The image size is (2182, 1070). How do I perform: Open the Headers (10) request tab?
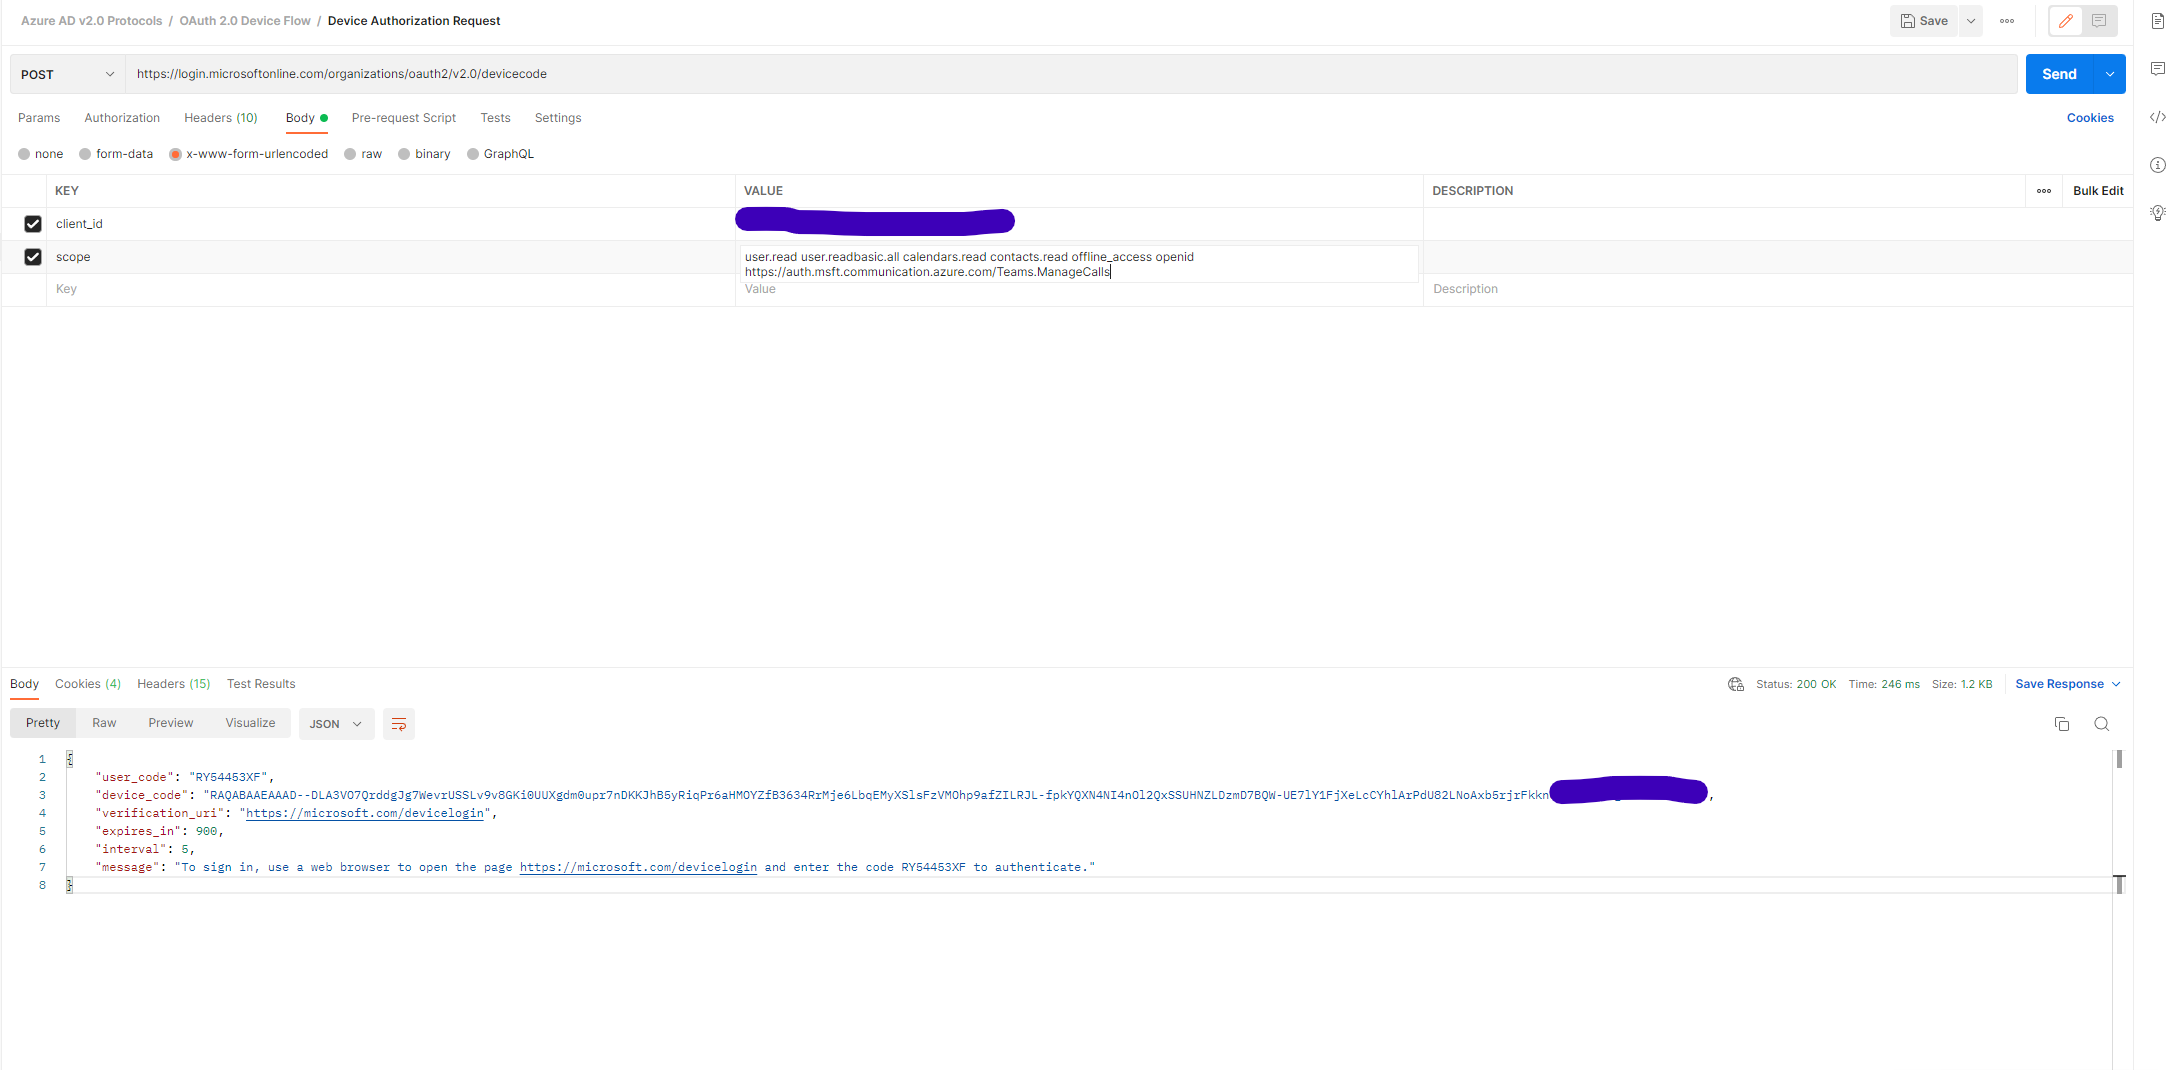(x=221, y=118)
